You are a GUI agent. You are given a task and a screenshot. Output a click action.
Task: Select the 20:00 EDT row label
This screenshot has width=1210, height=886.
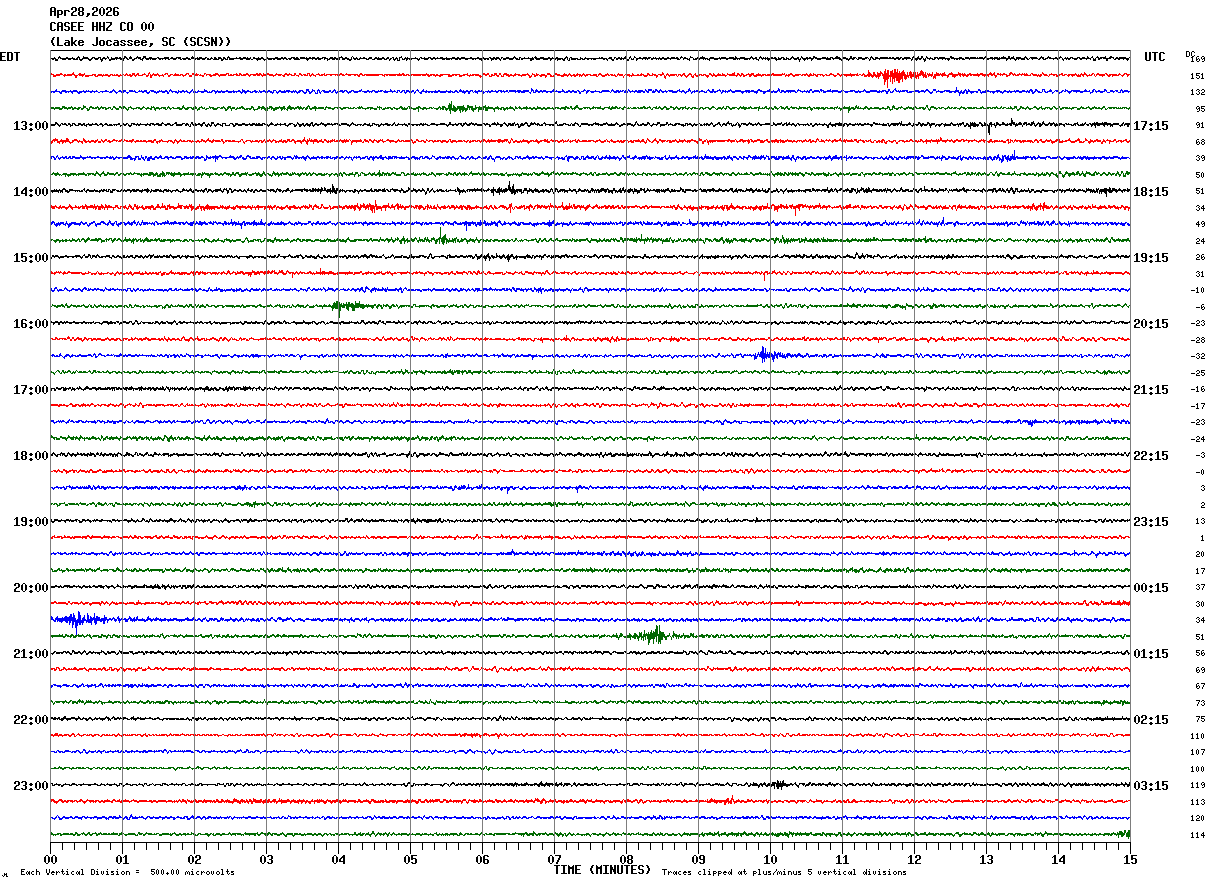pos(30,588)
